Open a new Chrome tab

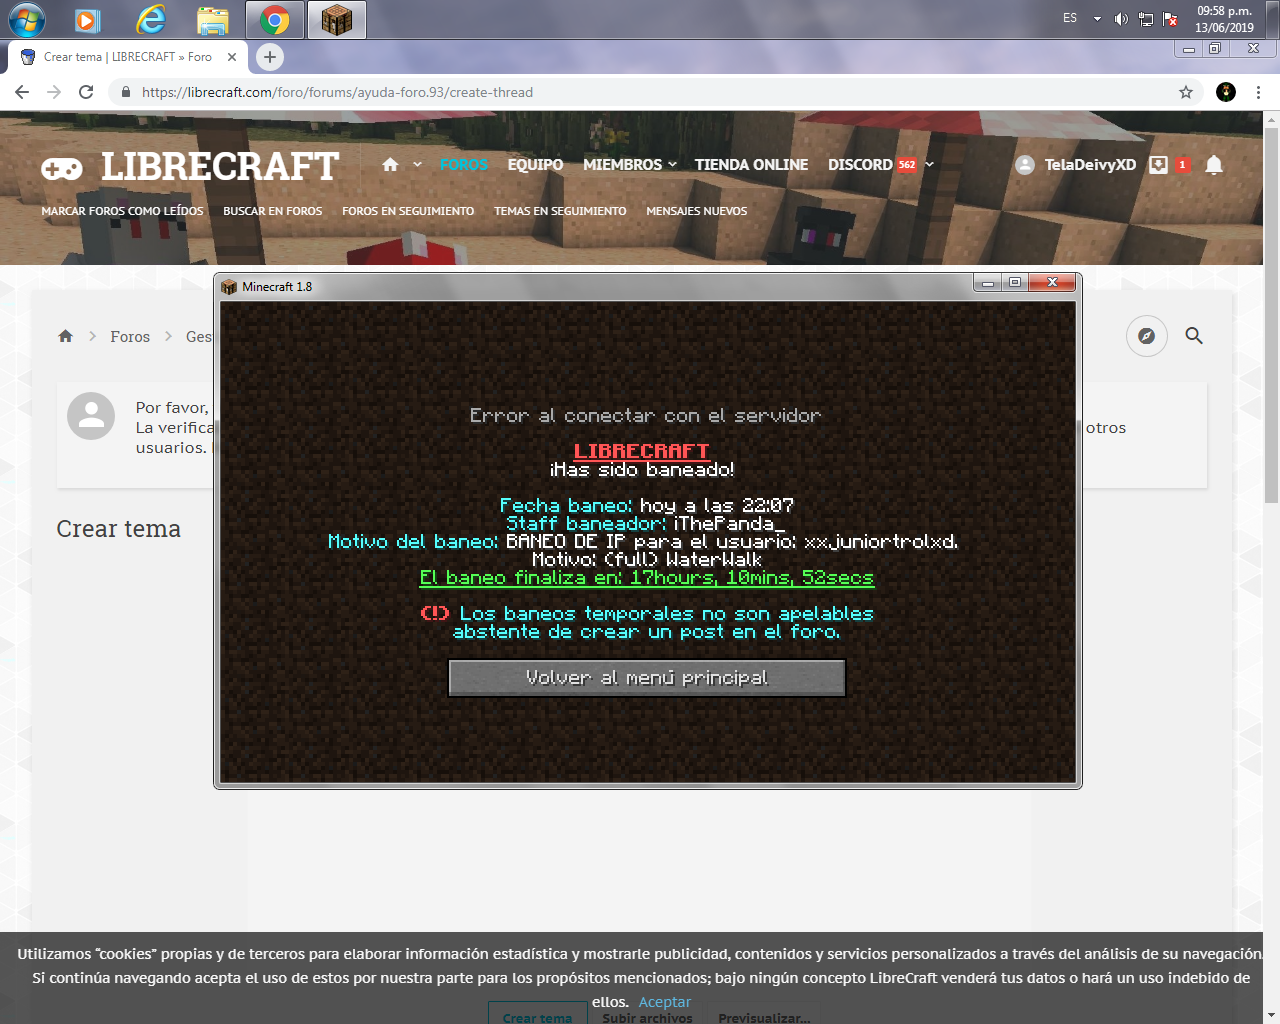click(270, 57)
